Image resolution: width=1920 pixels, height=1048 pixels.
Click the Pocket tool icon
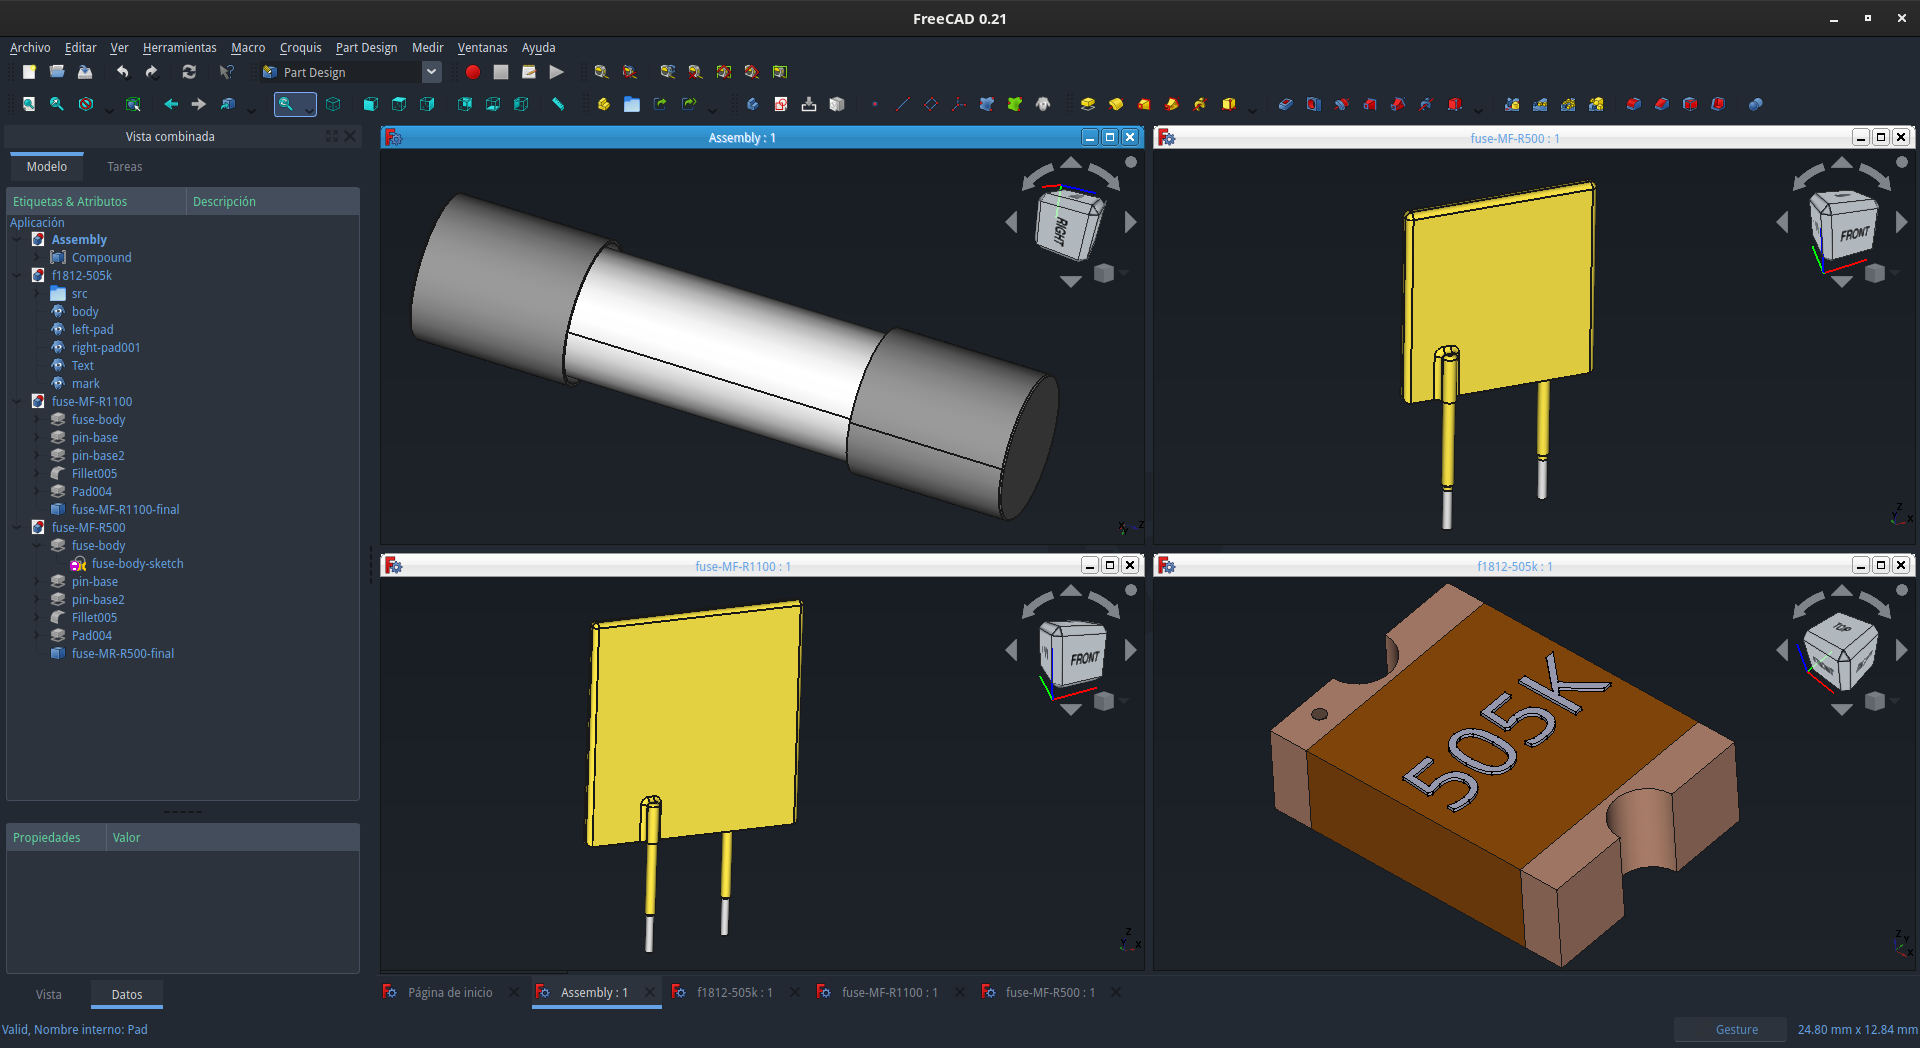[x=1286, y=104]
